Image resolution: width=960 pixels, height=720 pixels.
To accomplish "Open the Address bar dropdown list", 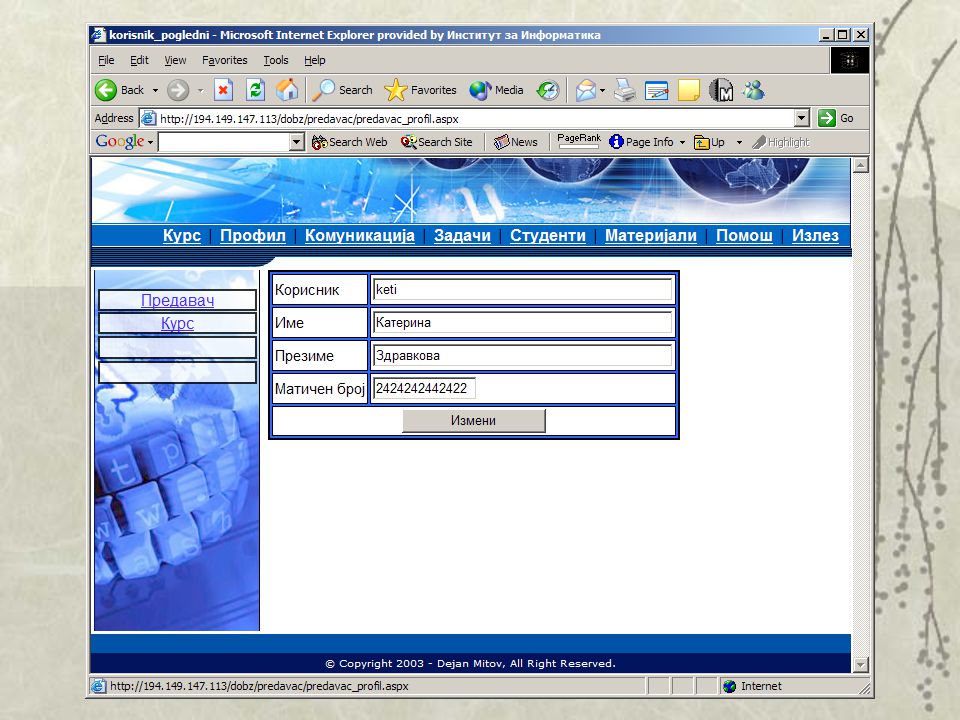I will pos(802,118).
